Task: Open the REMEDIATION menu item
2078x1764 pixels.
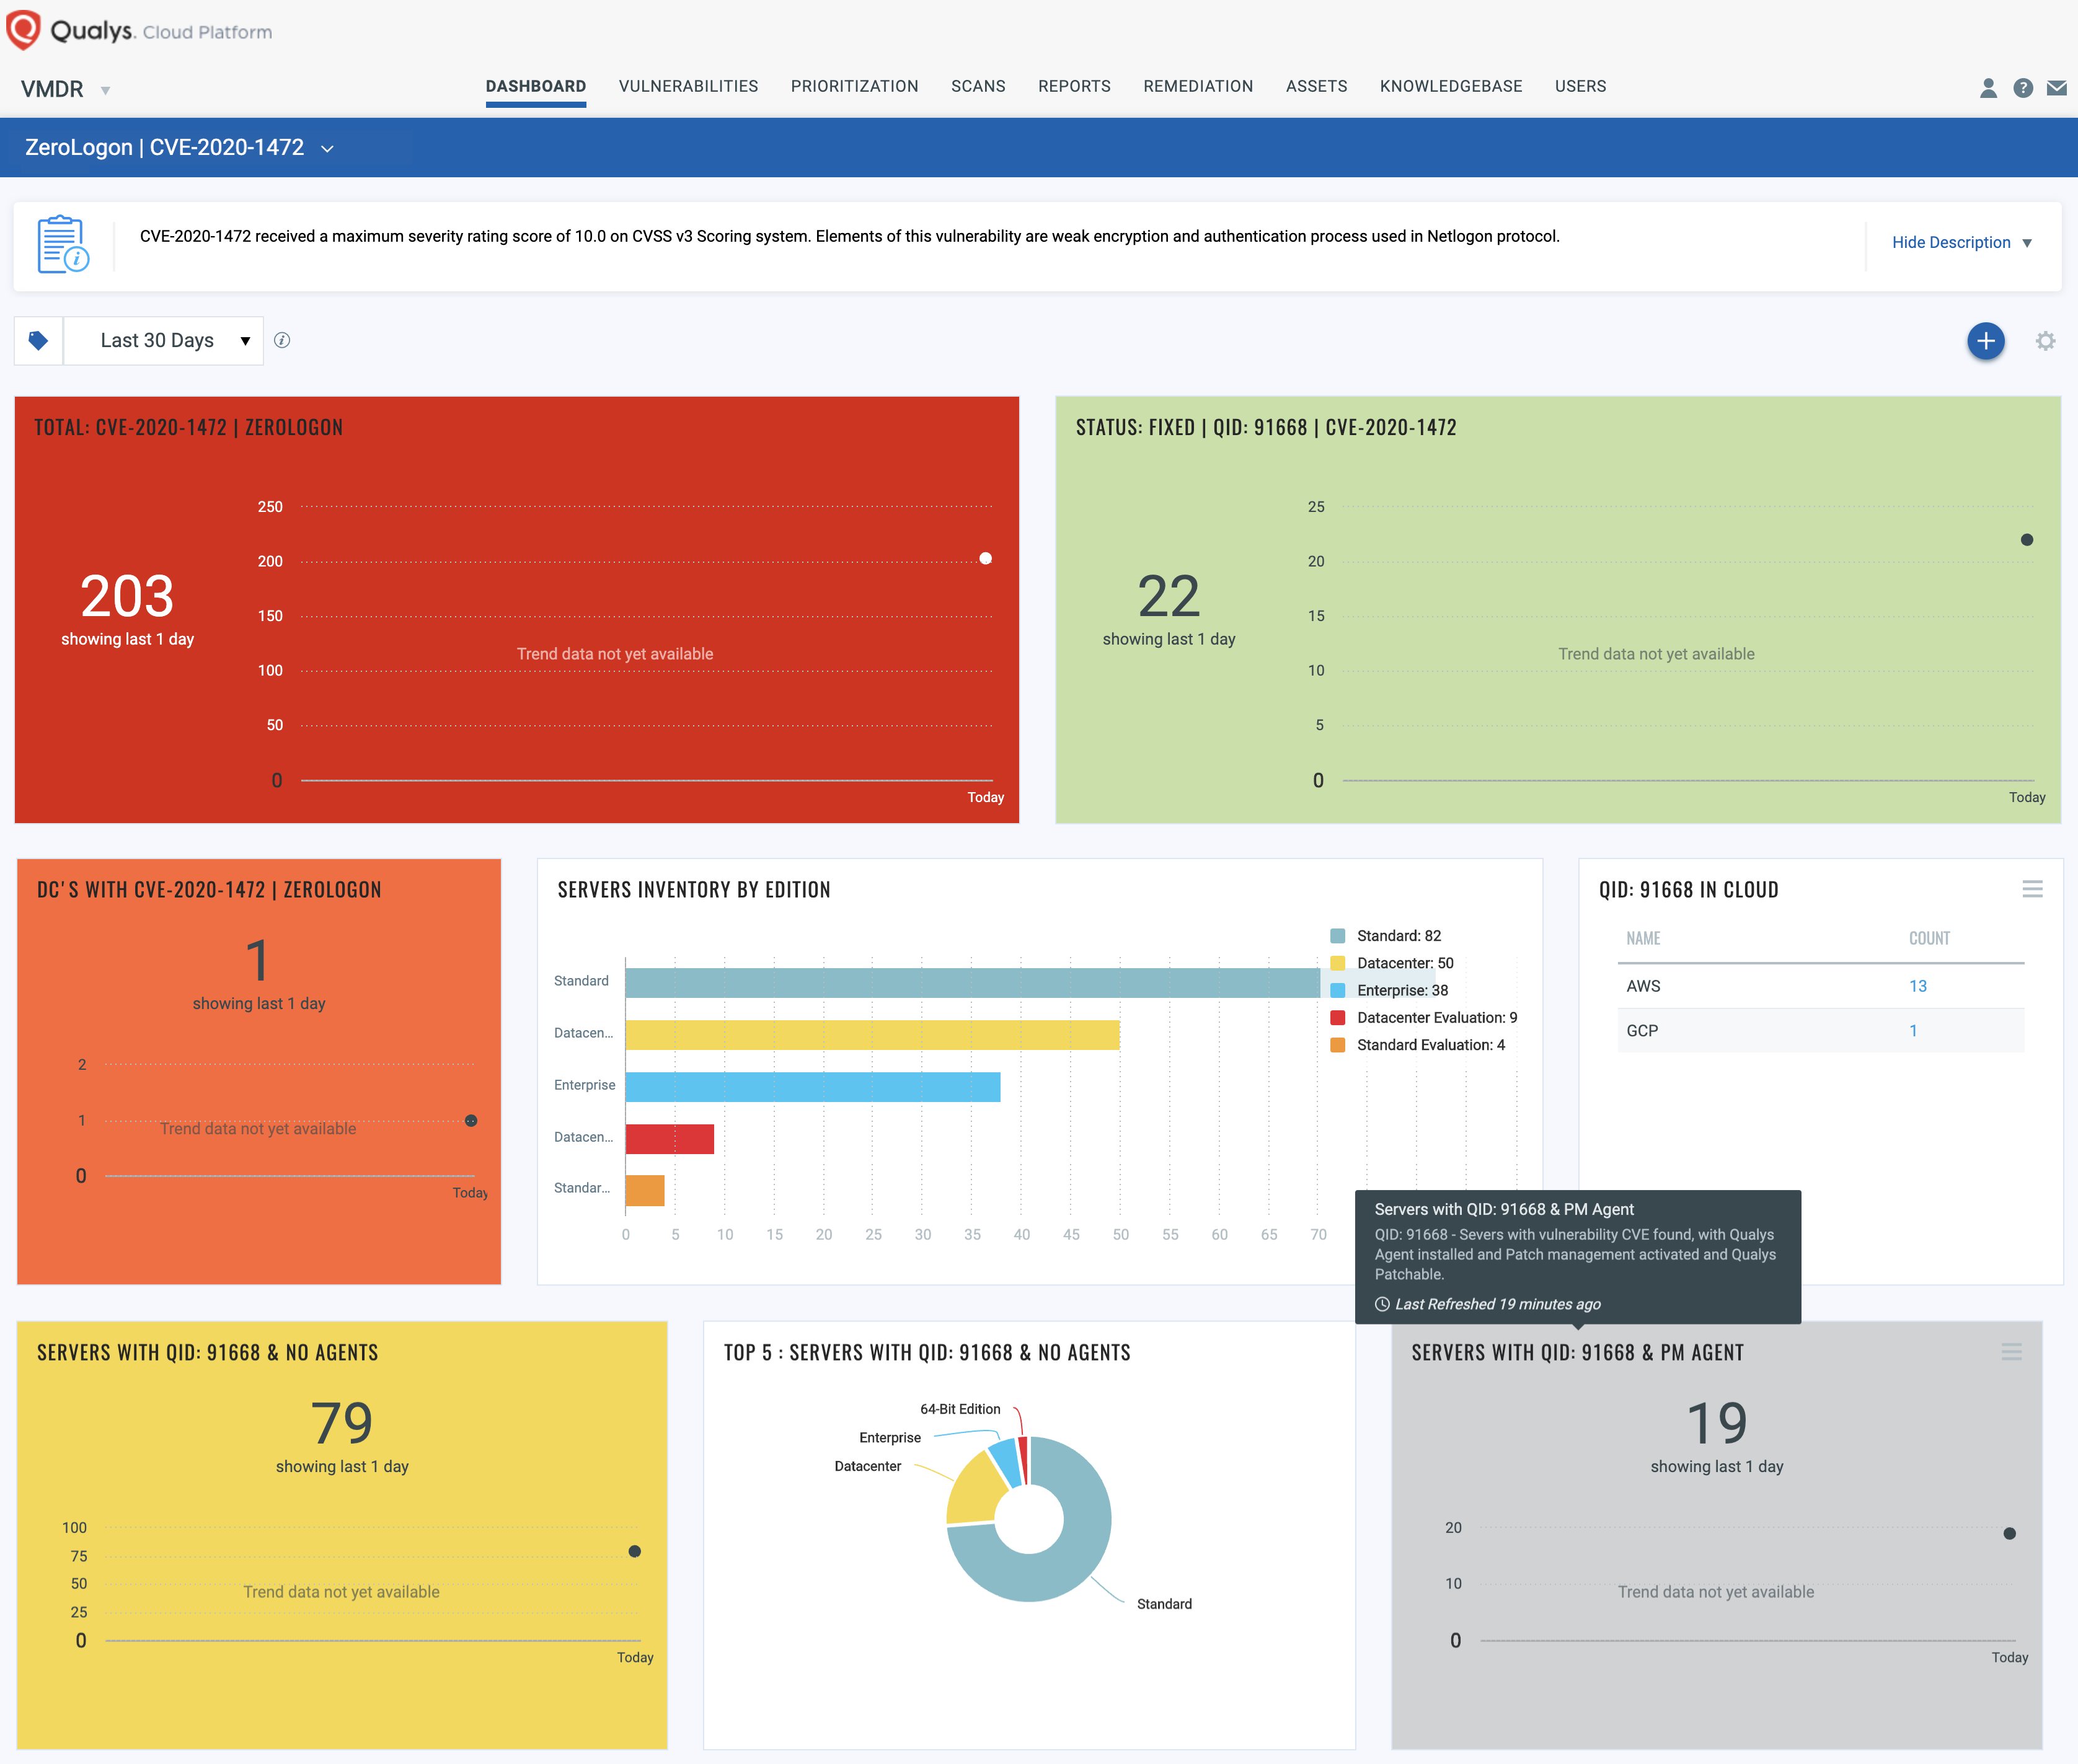Action: coord(1198,86)
